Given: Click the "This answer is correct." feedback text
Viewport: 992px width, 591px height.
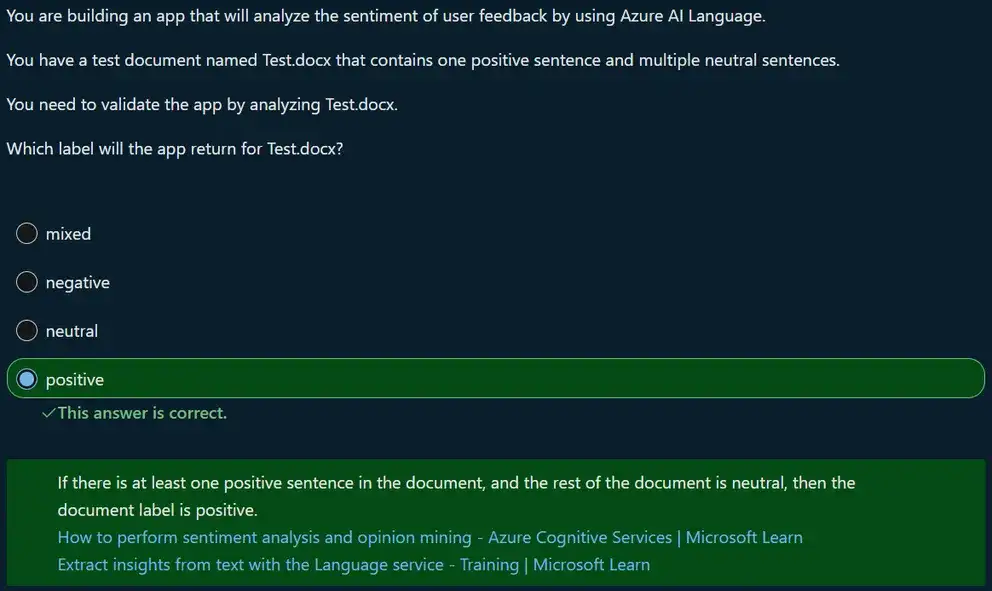Looking at the screenshot, I should coord(142,413).
